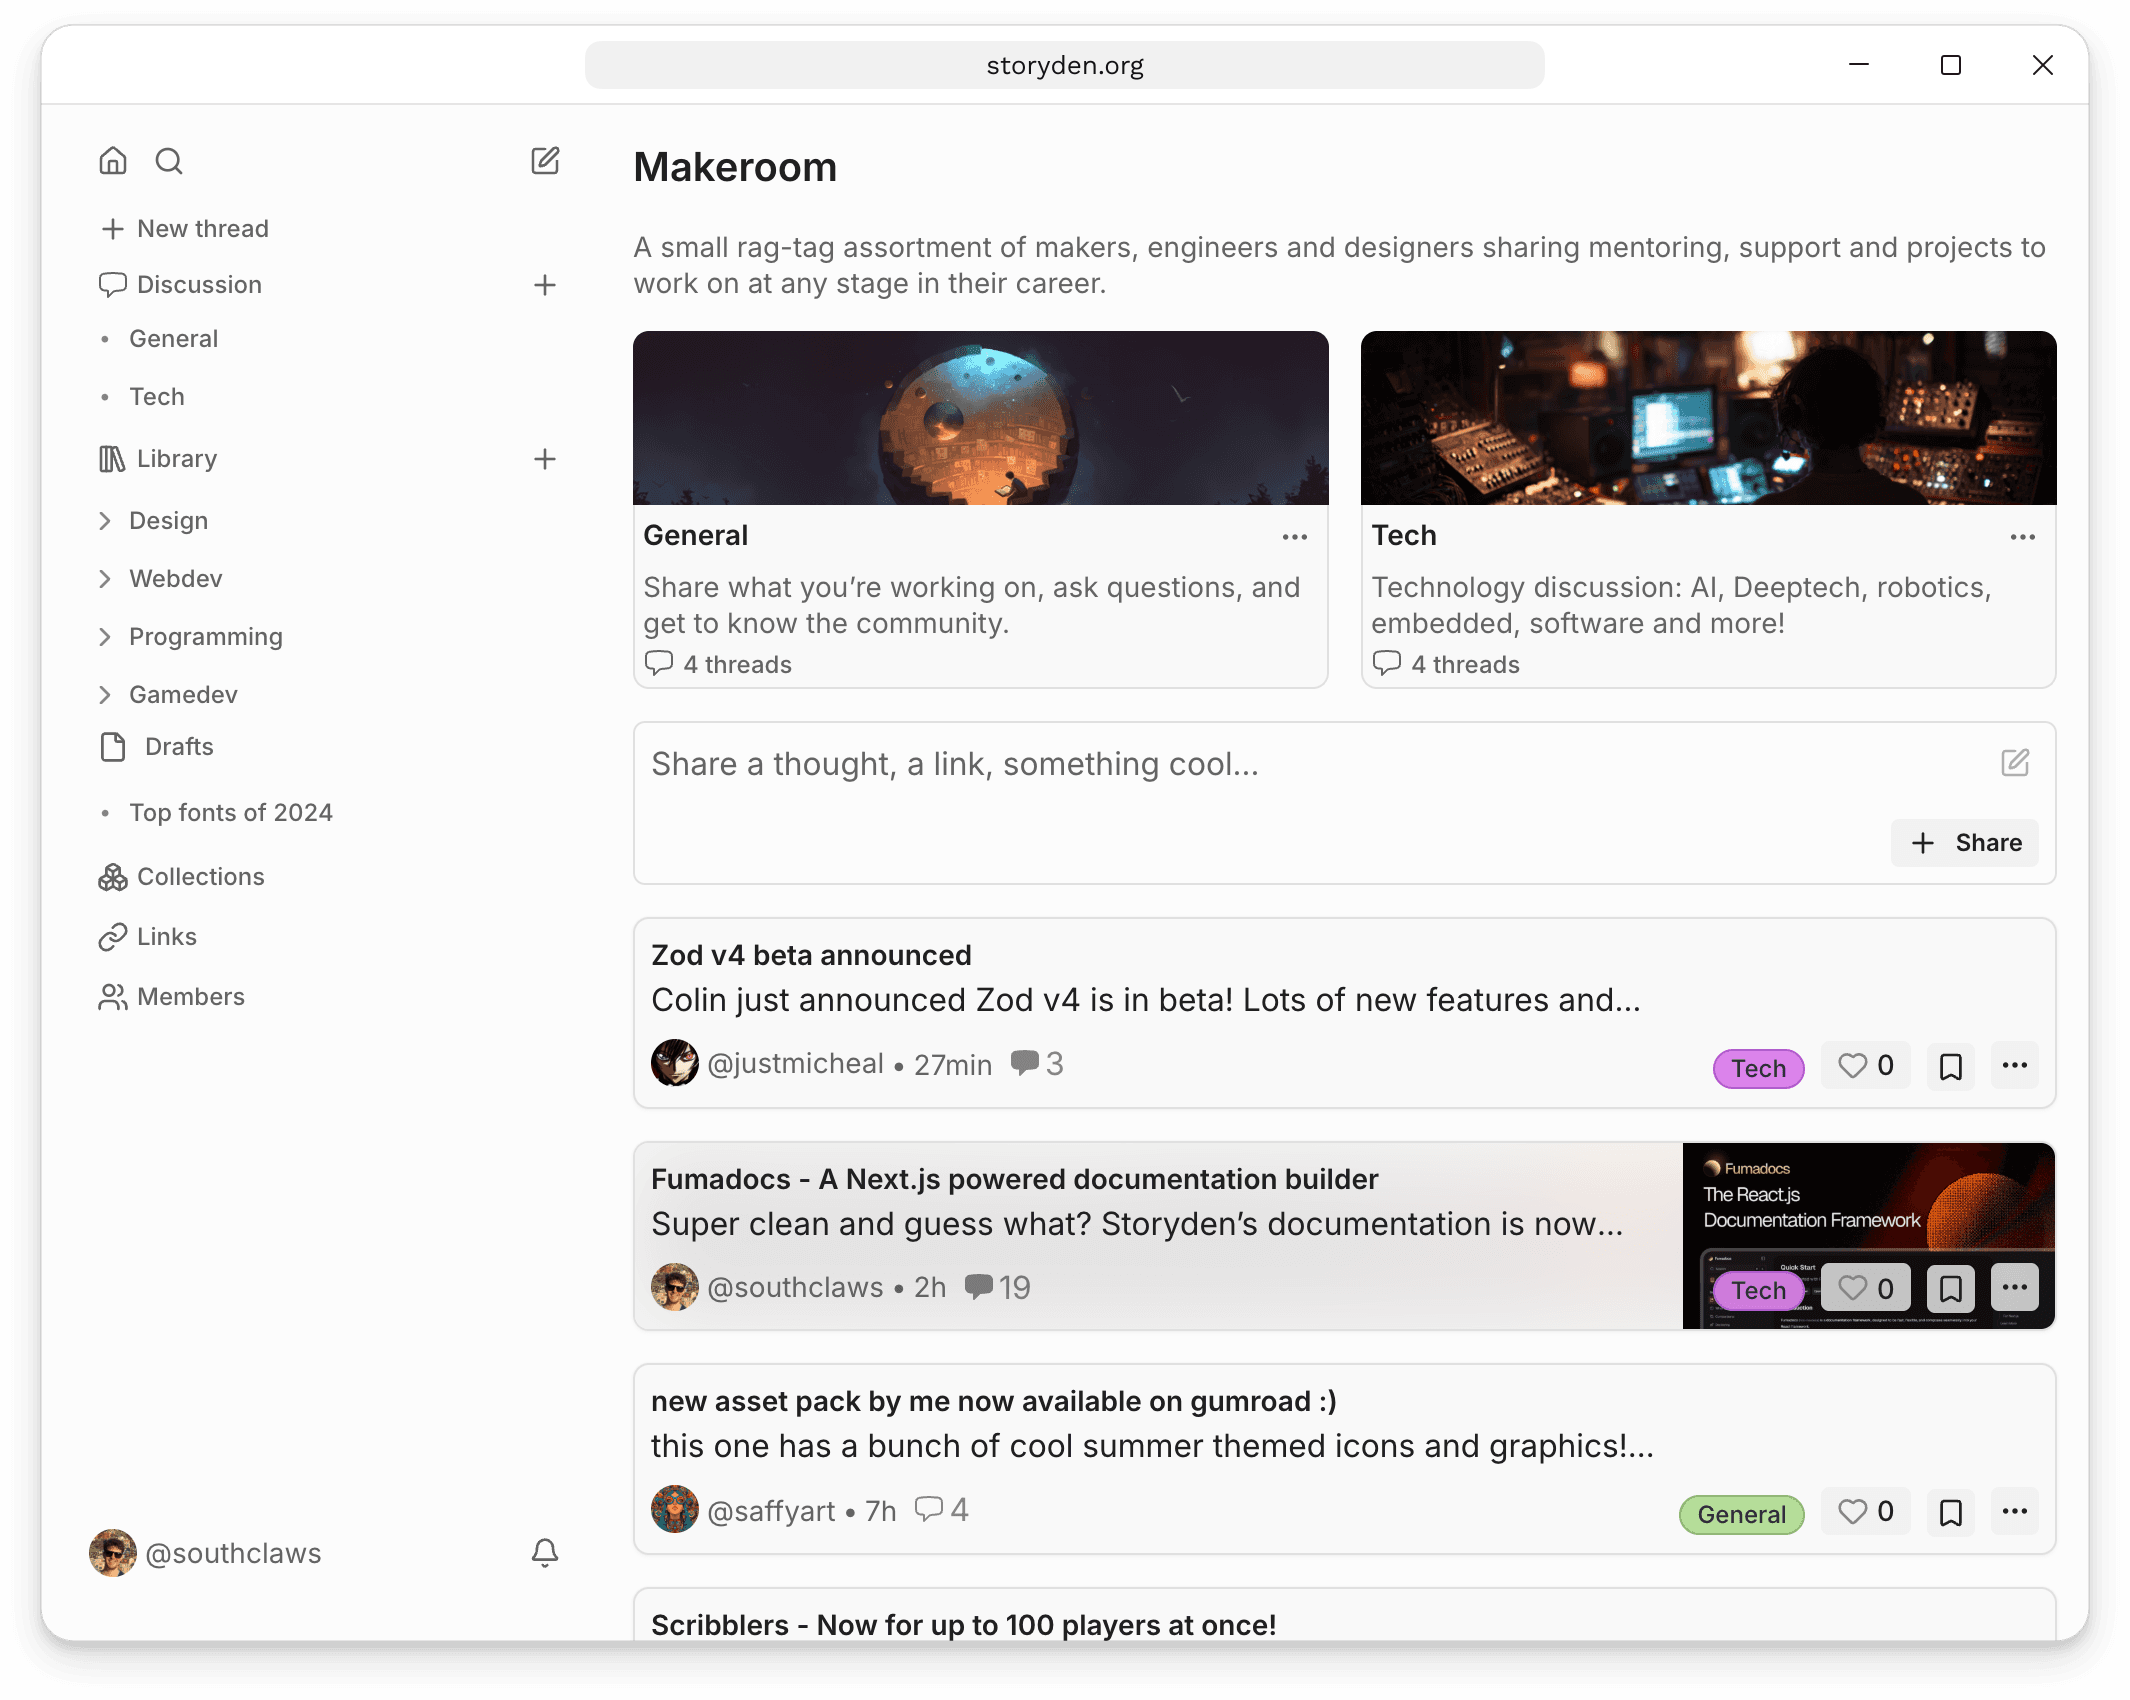The image size is (2130, 1700).
Task: Open the Scribblers 100 players thread
Action: [x=963, y=1625]
